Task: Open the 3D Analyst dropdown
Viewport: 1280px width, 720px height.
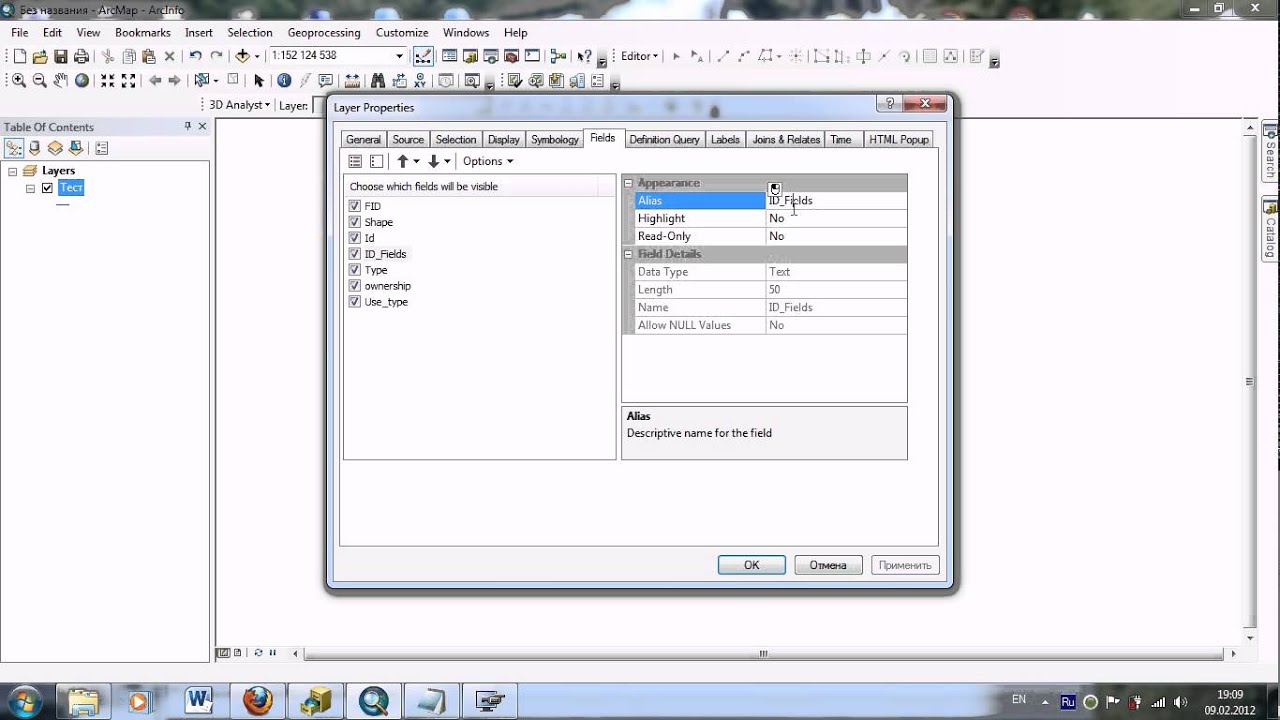Action: [239, 105]
